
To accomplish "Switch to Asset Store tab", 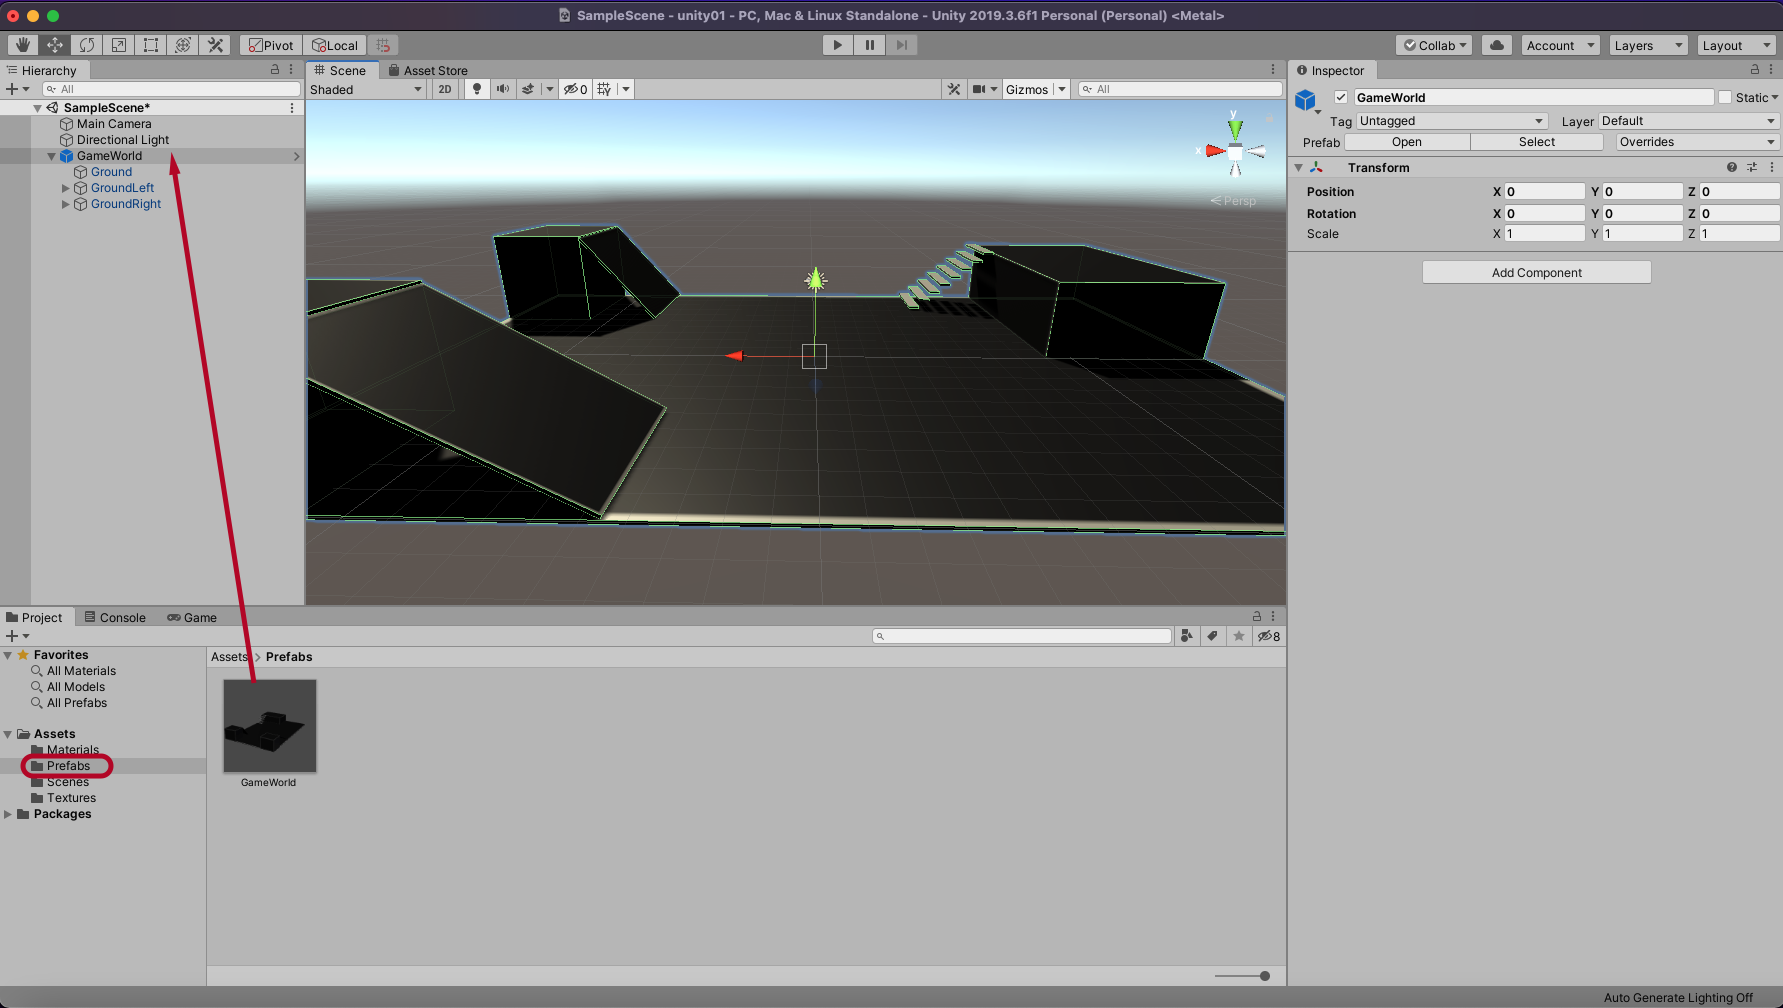I will 428,70.
